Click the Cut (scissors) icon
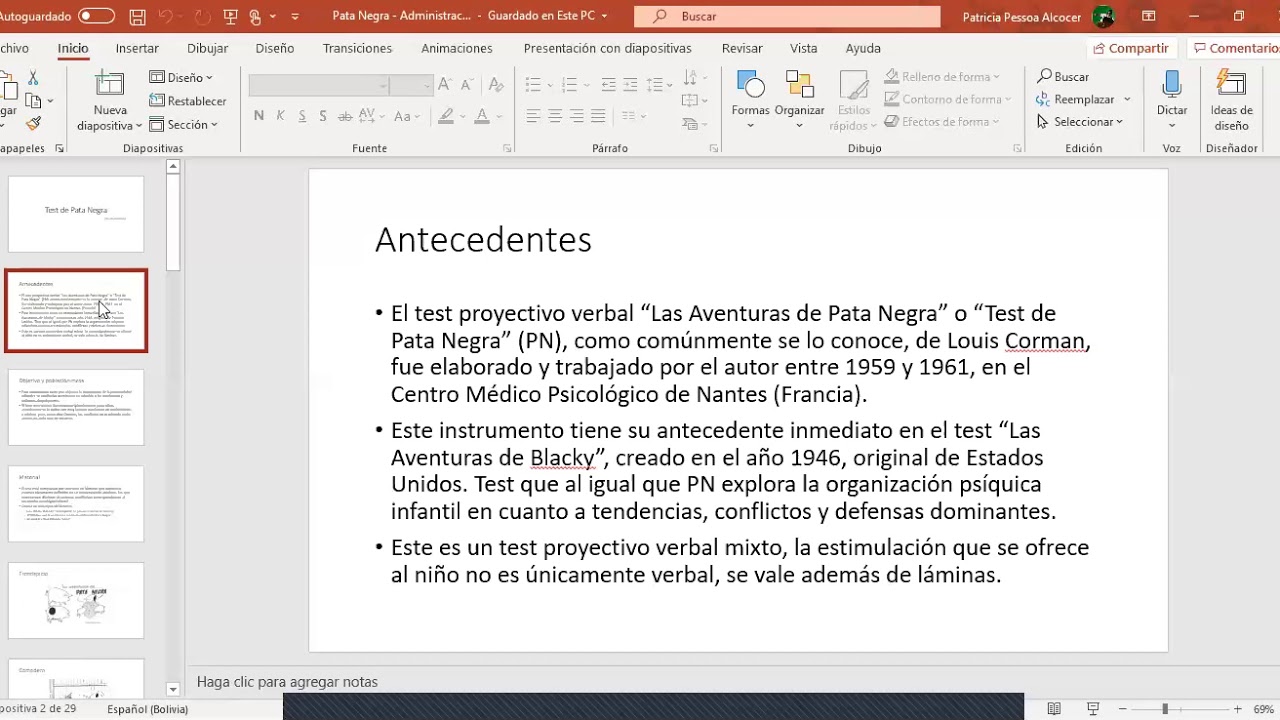The width and height of the screenshot is (1280, 720). click(x=33, y=78)
